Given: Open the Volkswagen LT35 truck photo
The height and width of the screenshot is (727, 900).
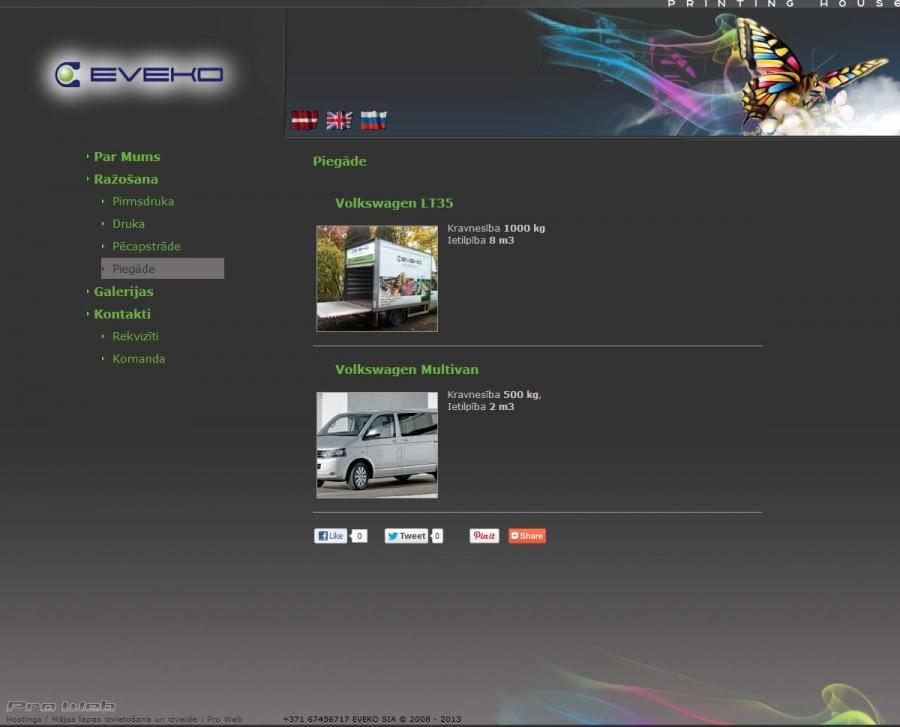Looking at the screenshot, I should click(377, 278).
